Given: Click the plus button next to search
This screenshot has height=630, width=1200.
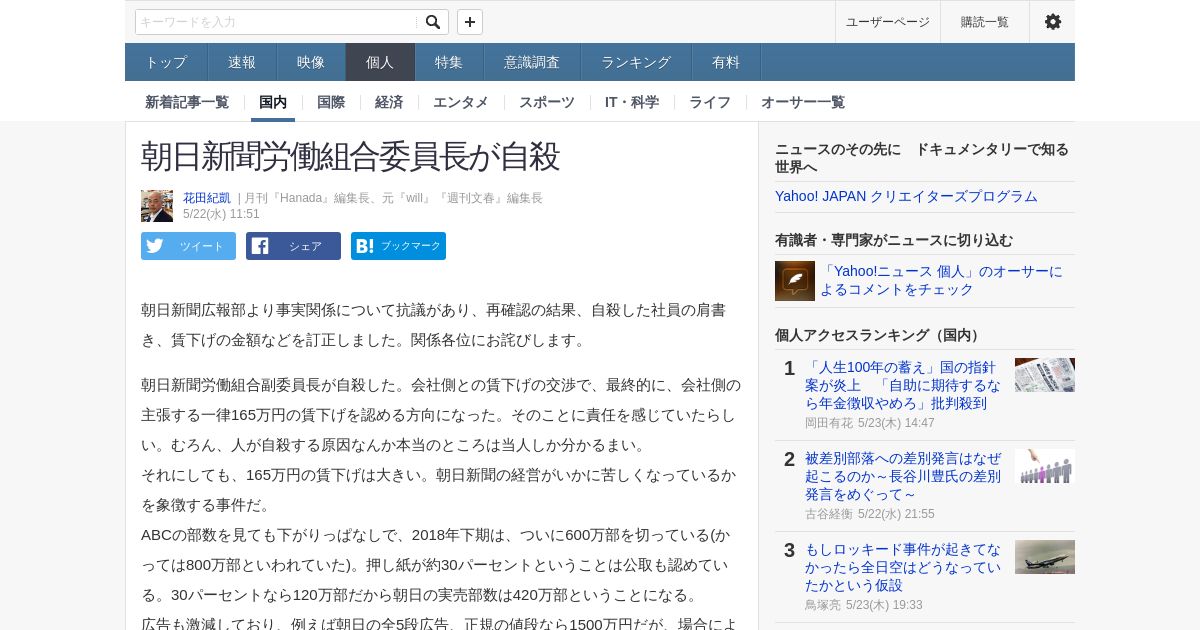Looking at the screenshot, I should [470, 22].
